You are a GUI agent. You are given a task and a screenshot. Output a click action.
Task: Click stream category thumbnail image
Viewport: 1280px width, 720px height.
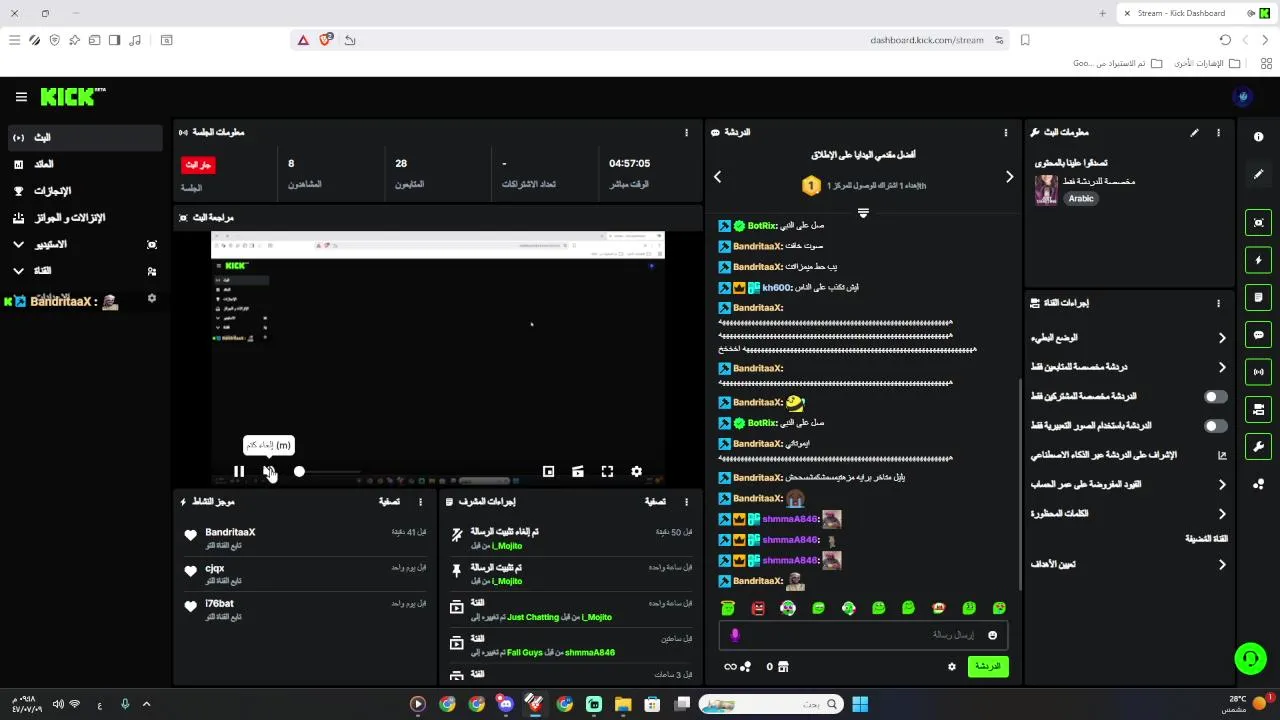click(x=1046, y=190)
